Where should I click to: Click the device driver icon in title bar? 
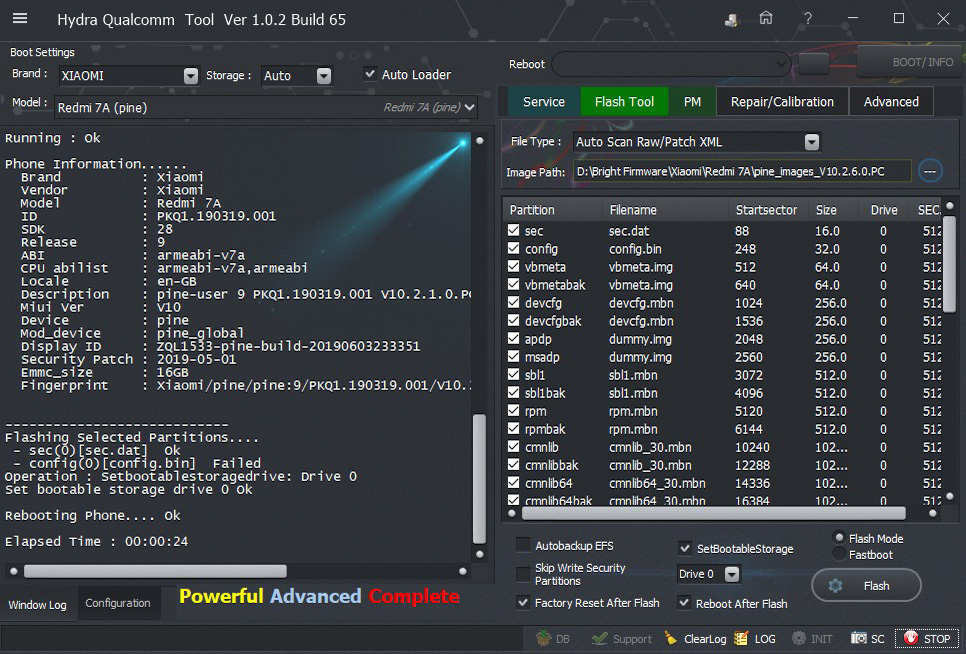pyautogui.click(x=731, y=19)
